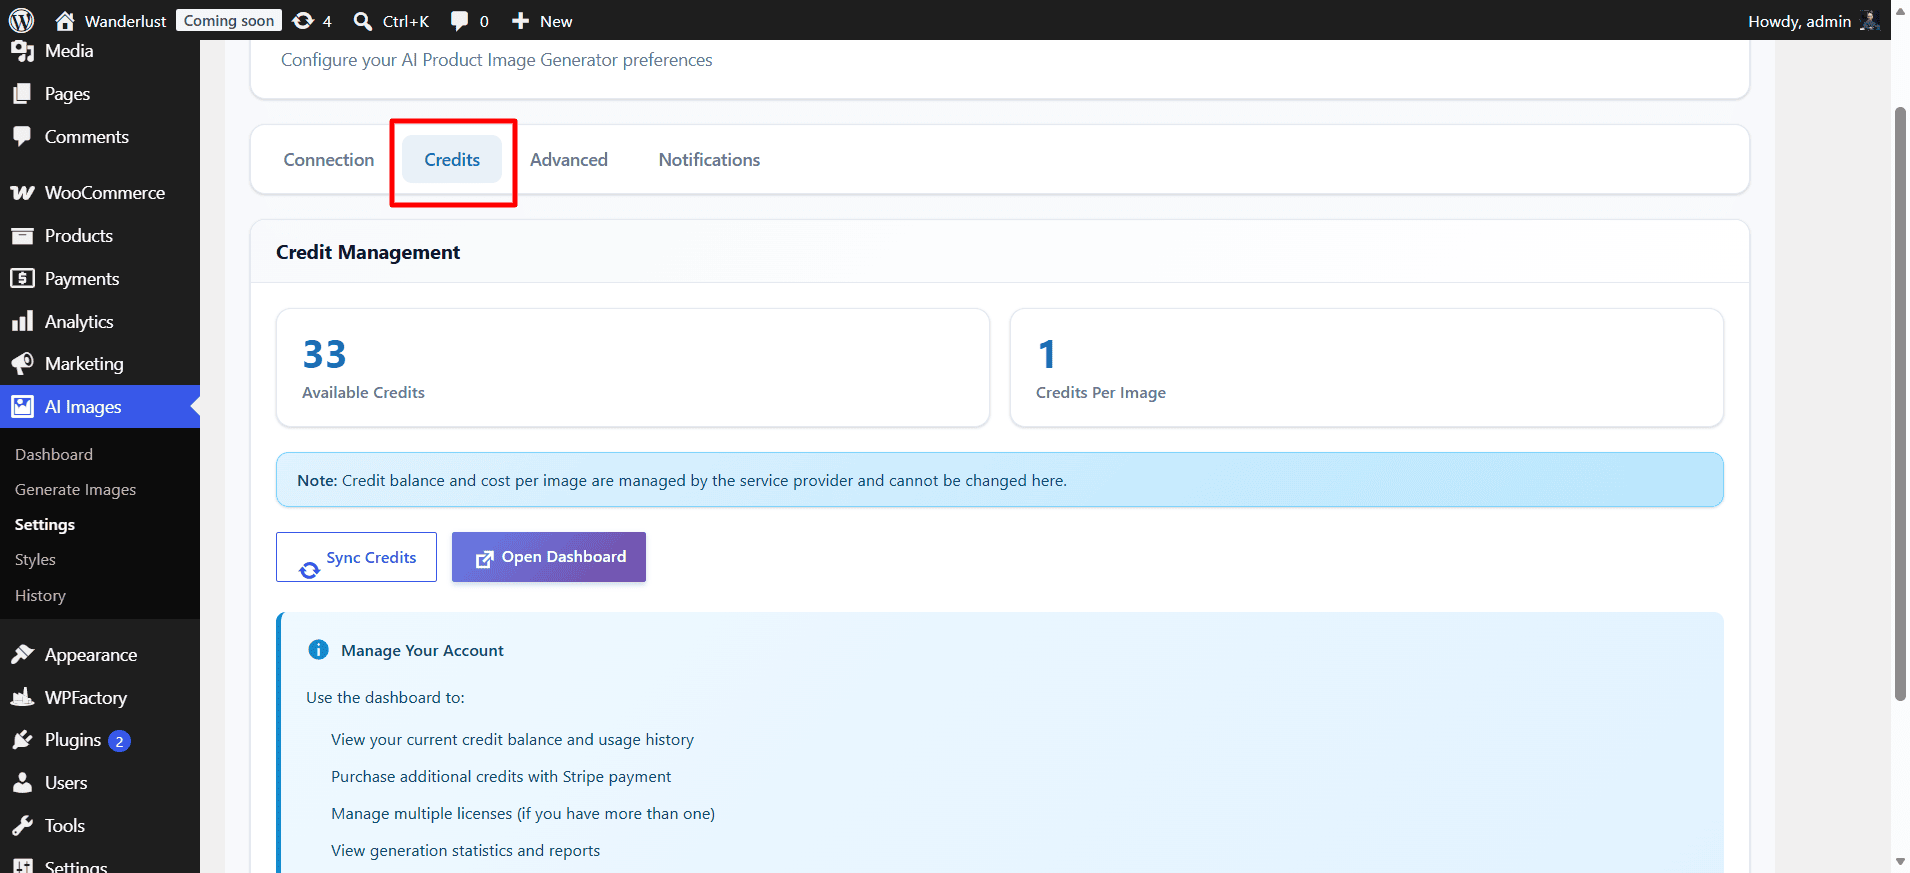Screen dimensions: 1910x873
Task: Click the Products archive icon
Action: (x=22, y=236)
